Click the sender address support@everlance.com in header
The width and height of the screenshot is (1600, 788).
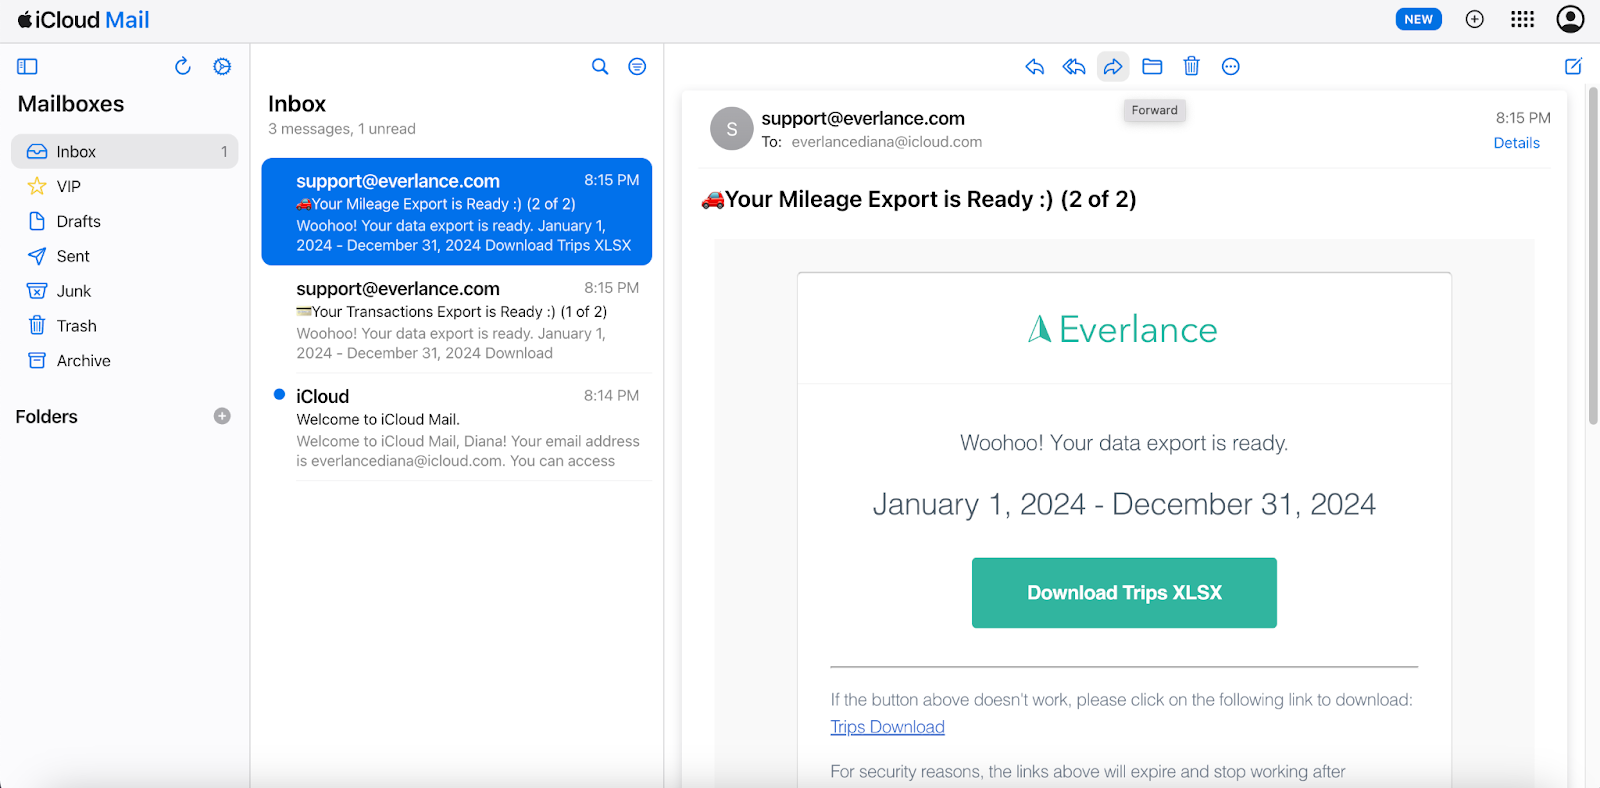click(863, 118)
